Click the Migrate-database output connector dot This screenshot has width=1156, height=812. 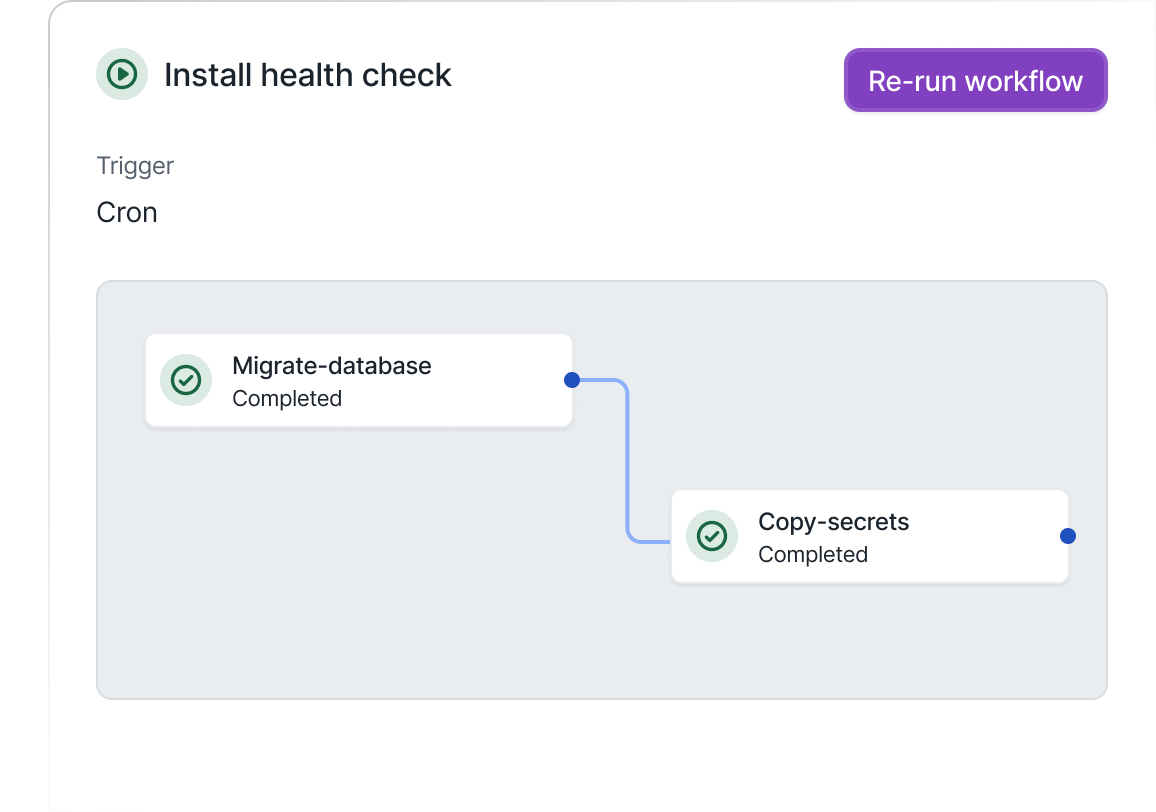coord(572,380)
